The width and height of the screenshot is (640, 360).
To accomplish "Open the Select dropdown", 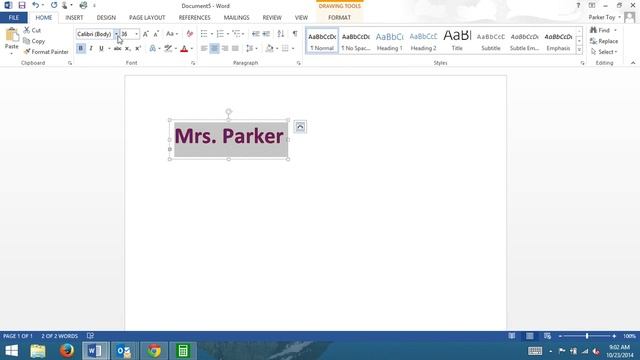I will tap(604, 52).
